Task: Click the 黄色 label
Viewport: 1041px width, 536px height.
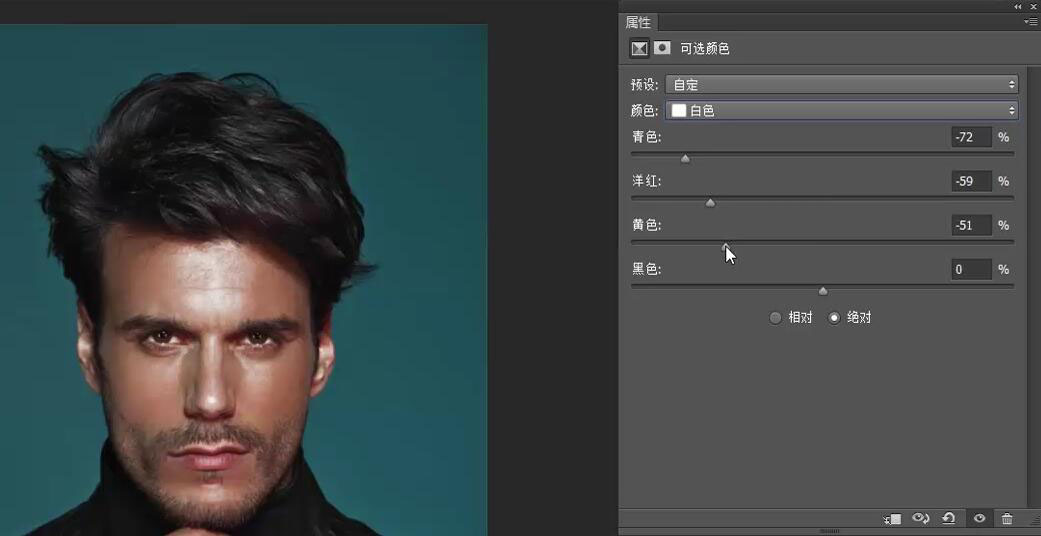Action: (646, 225)
